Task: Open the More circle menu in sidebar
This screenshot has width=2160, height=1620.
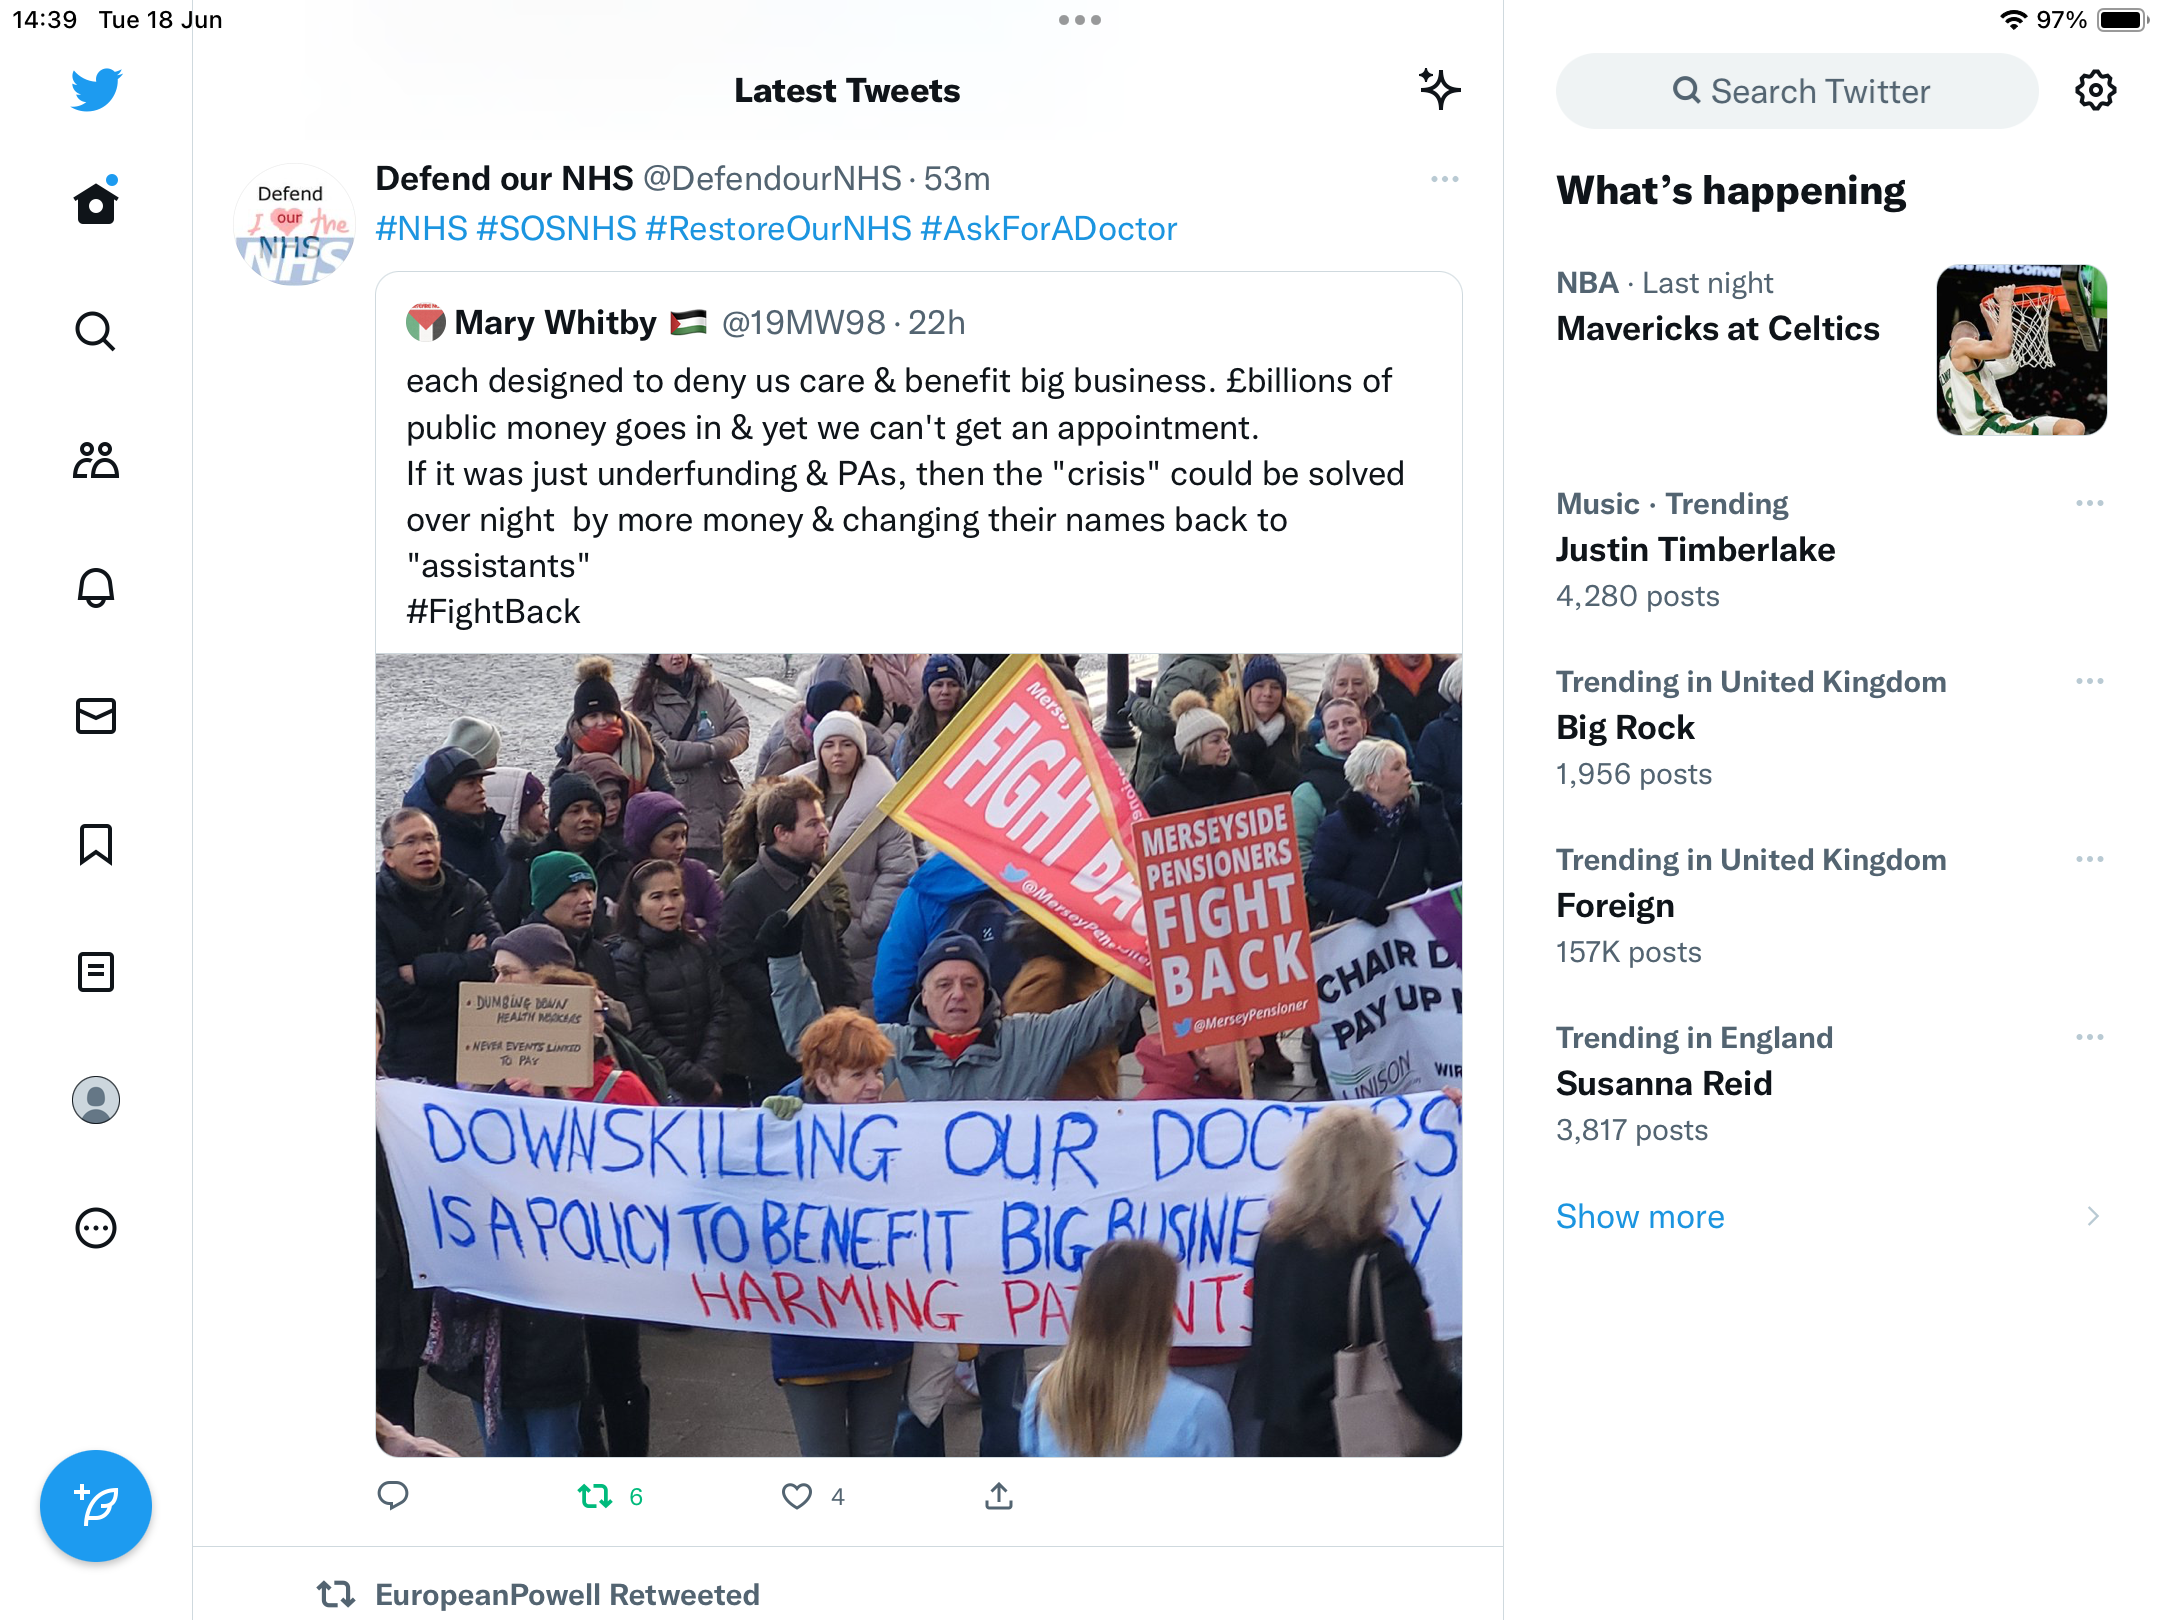Action: pyautogui.click(x=96, y=1228)
